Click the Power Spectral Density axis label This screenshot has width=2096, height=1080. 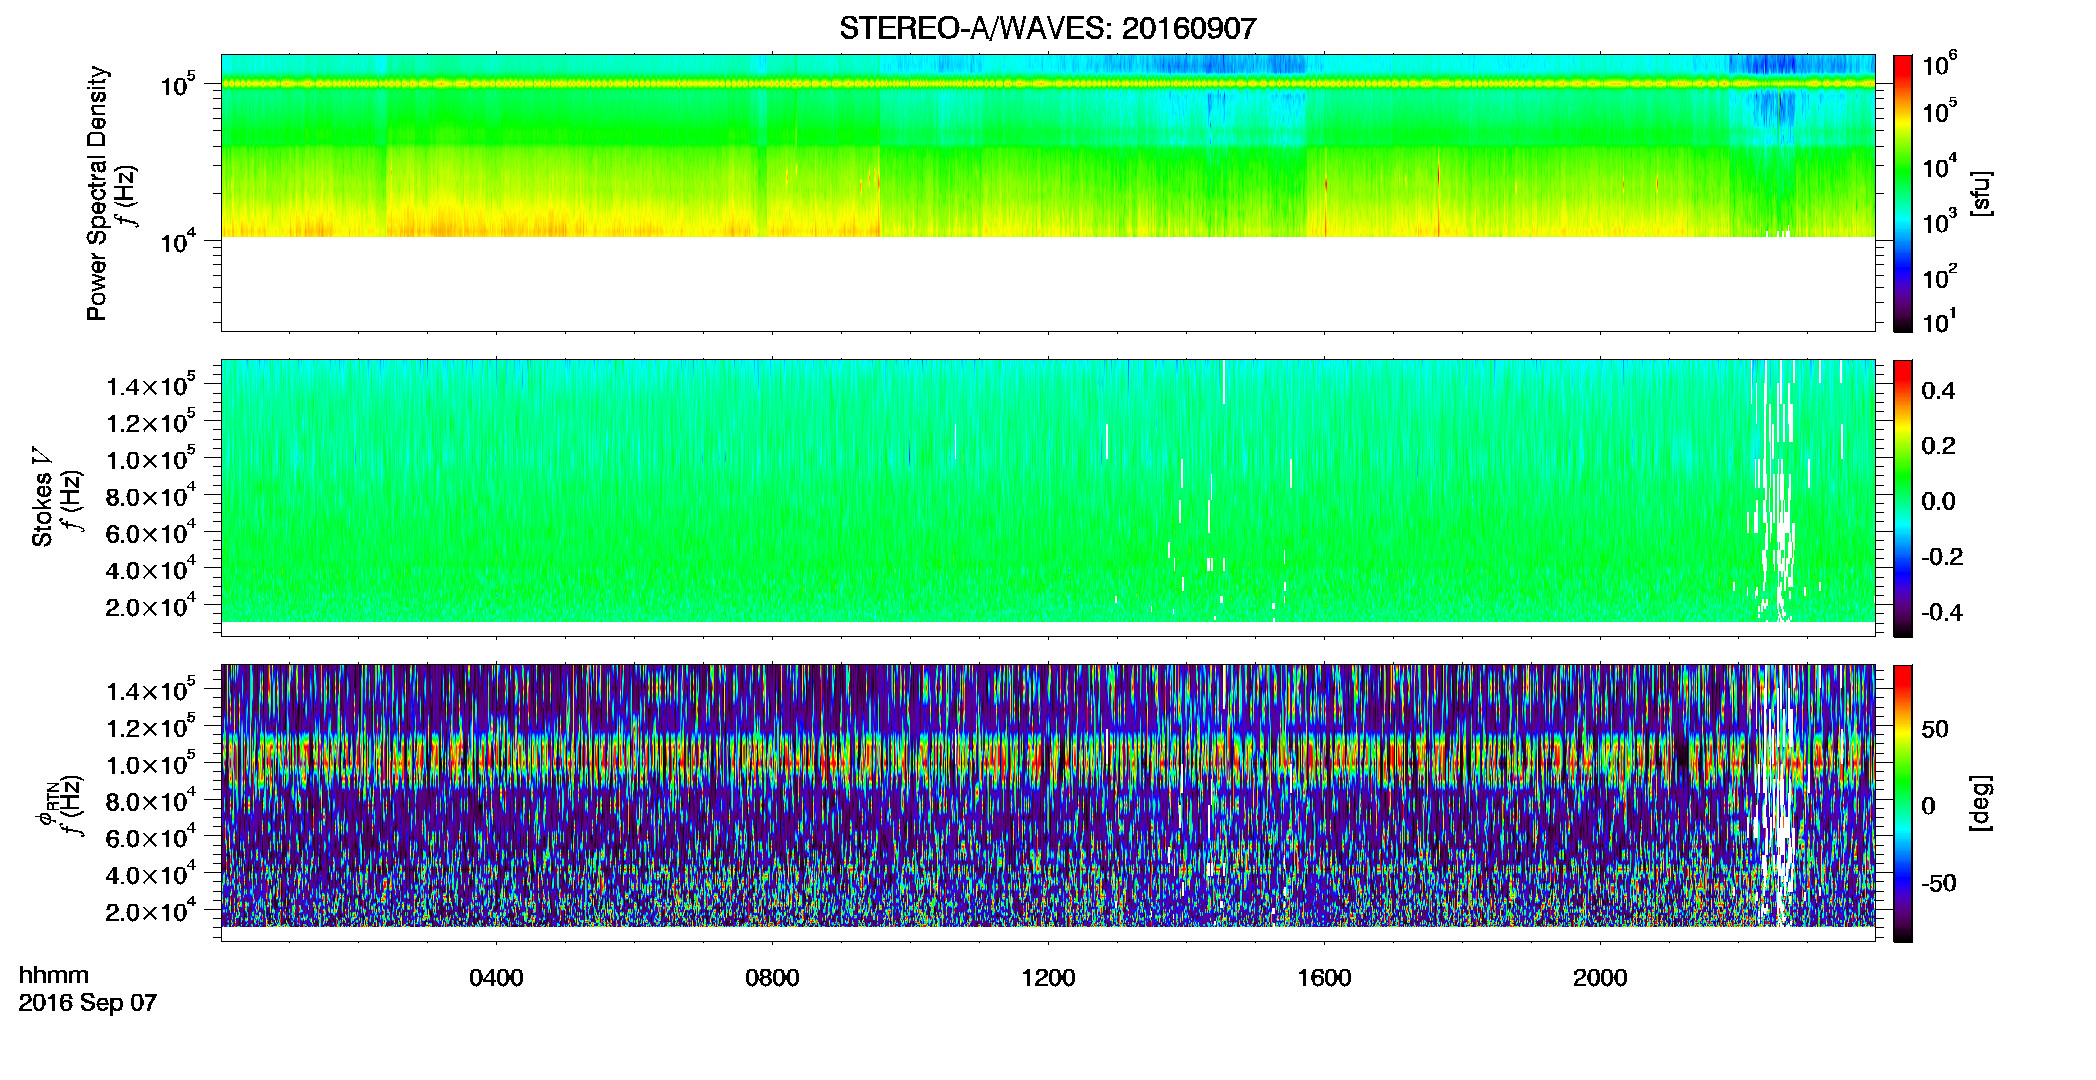pyautogui.click(x=97, y=193)
